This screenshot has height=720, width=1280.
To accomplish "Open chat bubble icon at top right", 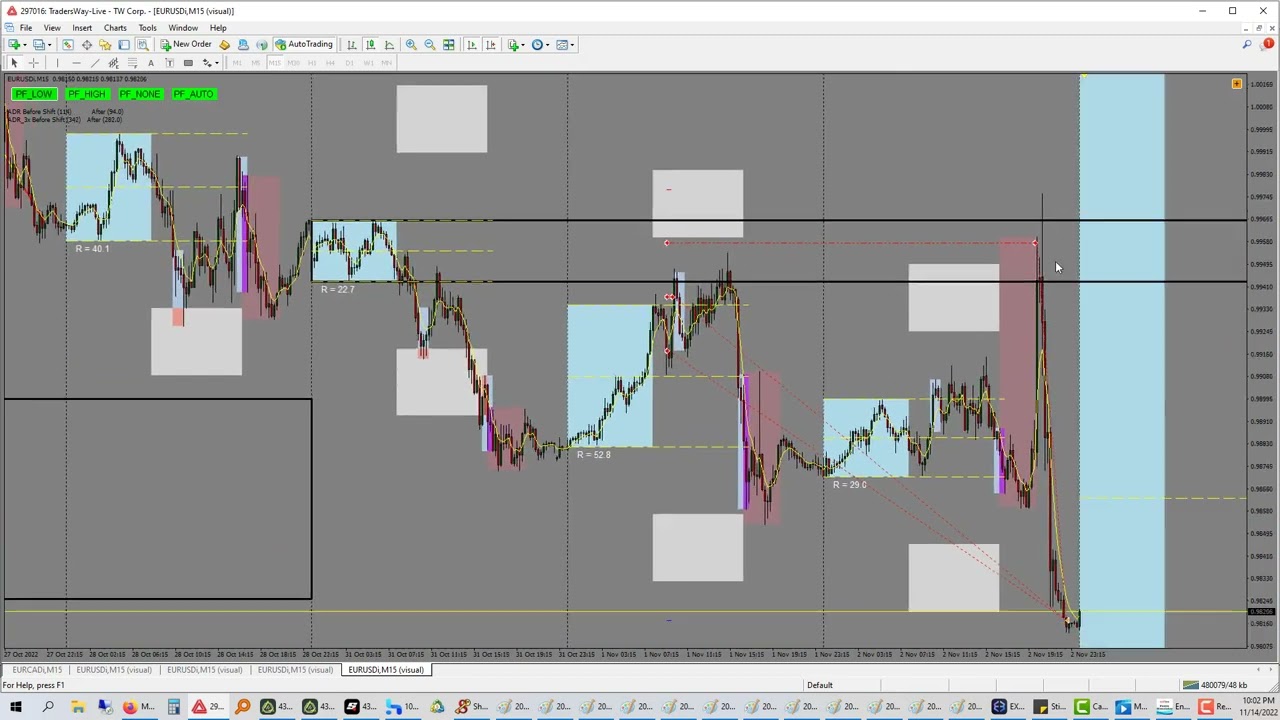I will tap(1268, 44).
